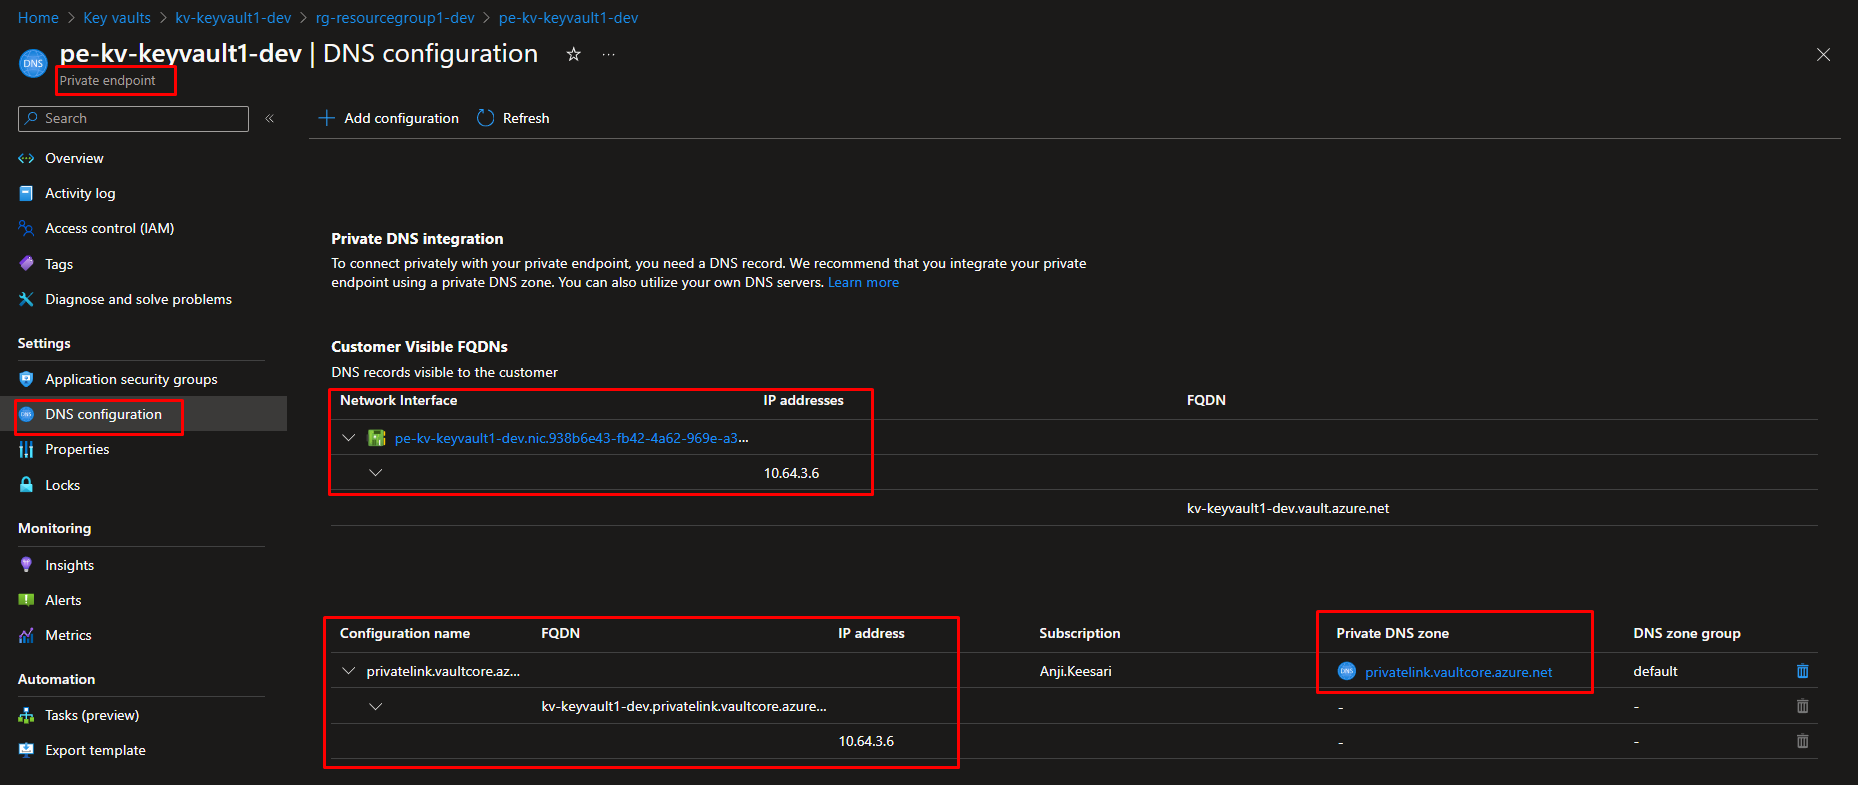1858x785 pixels.
Task: Click the kv-keyvault1-dev.vault.azure.net FQDN text
Action: coord(1288,508)
